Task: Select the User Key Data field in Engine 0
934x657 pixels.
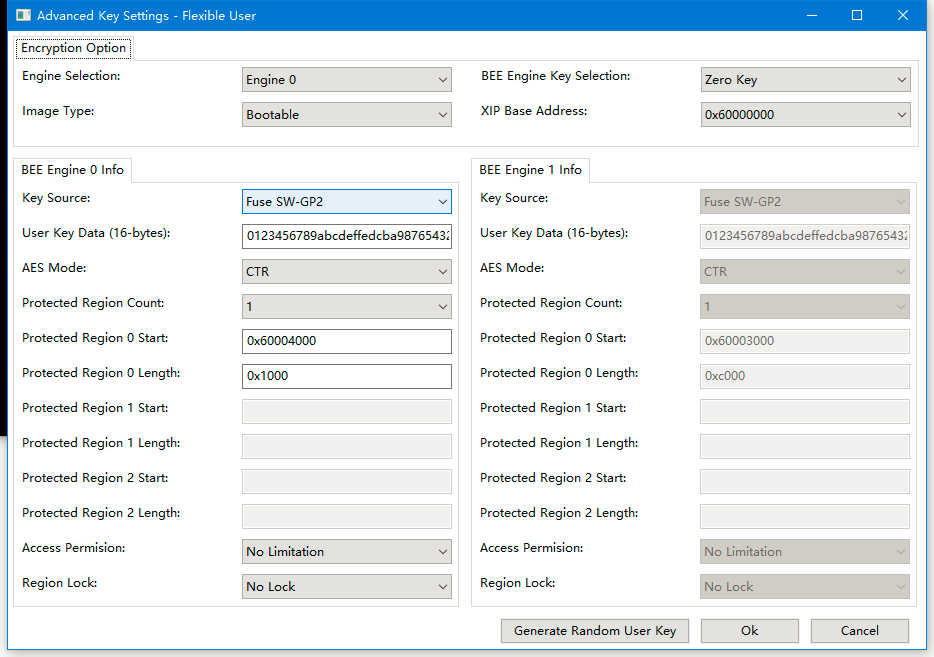Action: pyautogui.click(x=346, y=236)
